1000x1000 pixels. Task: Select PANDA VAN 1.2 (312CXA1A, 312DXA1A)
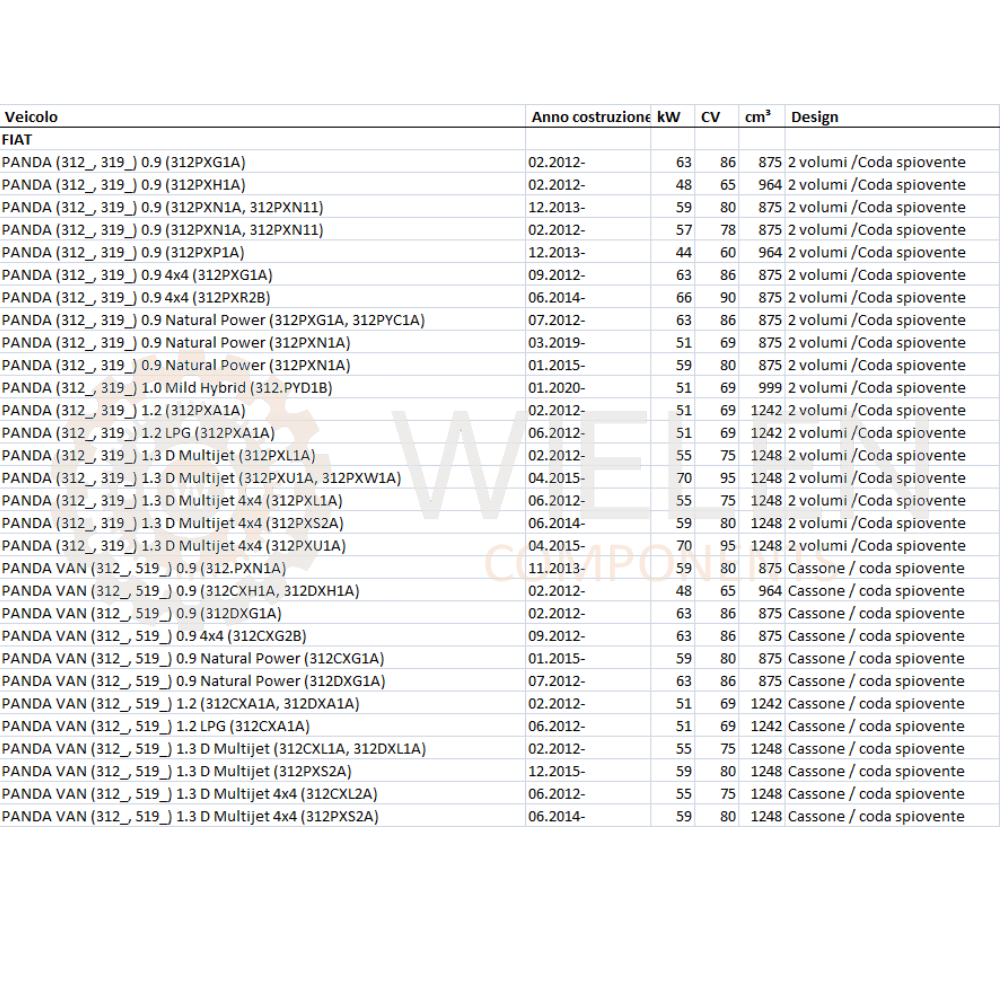pos(262,703)
